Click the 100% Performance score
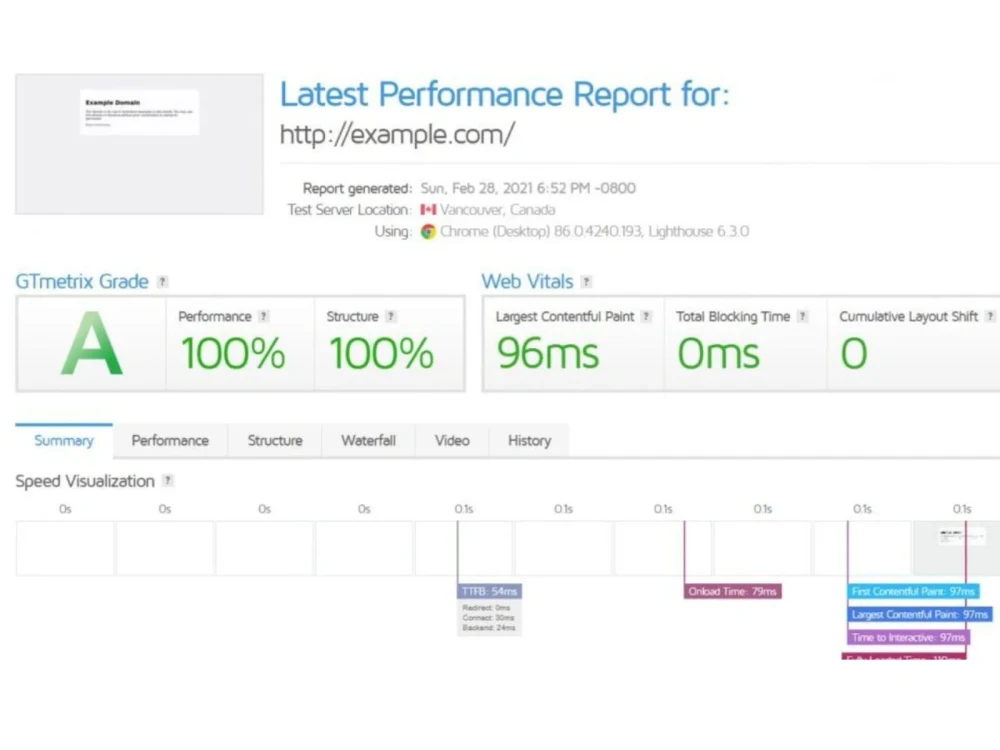 (233, 353)
